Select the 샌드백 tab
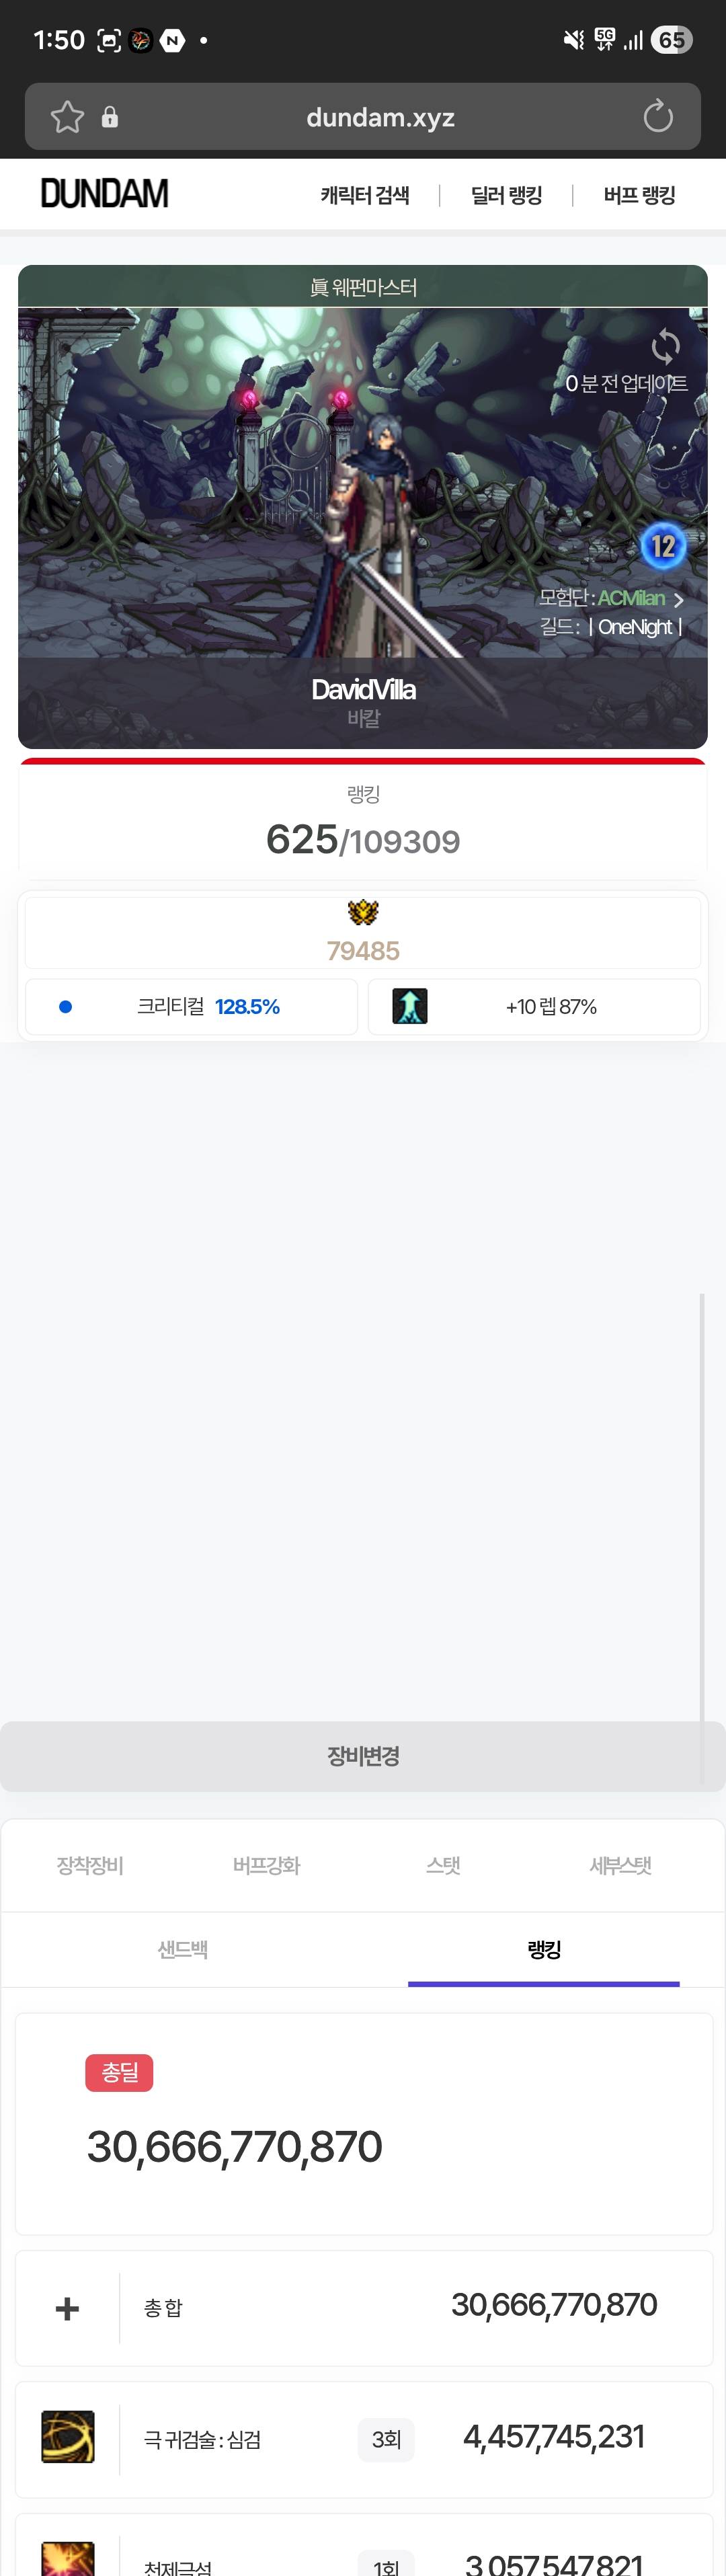 183,1949
